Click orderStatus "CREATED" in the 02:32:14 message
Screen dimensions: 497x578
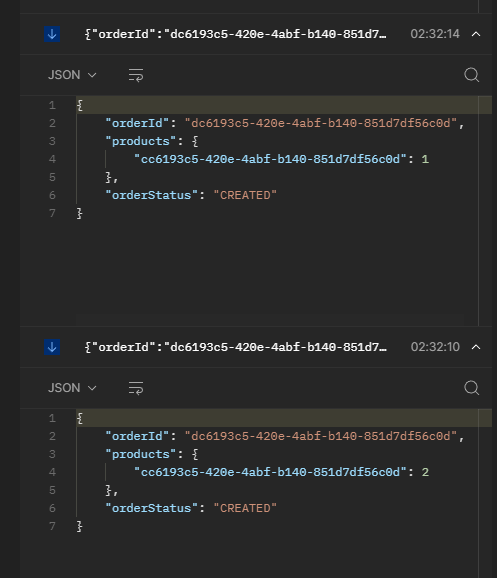point(245,195)
